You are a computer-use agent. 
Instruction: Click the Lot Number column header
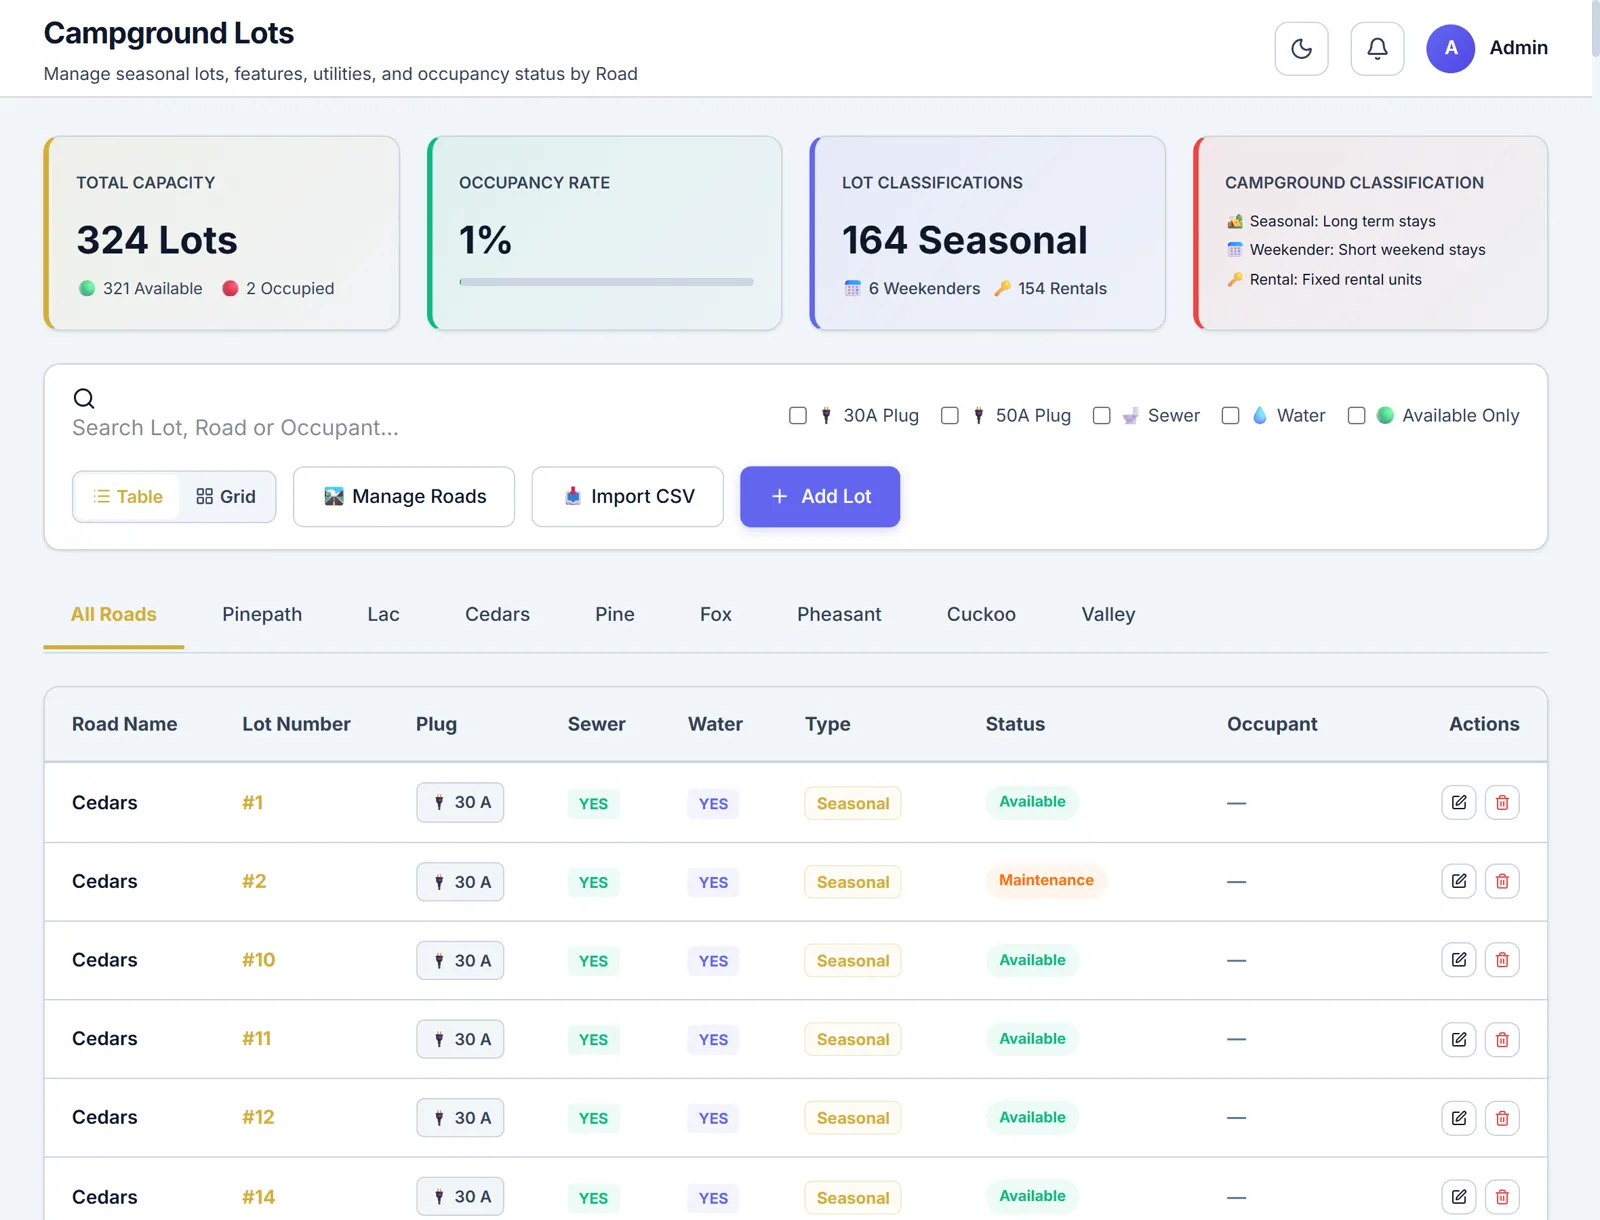point(296,724)
